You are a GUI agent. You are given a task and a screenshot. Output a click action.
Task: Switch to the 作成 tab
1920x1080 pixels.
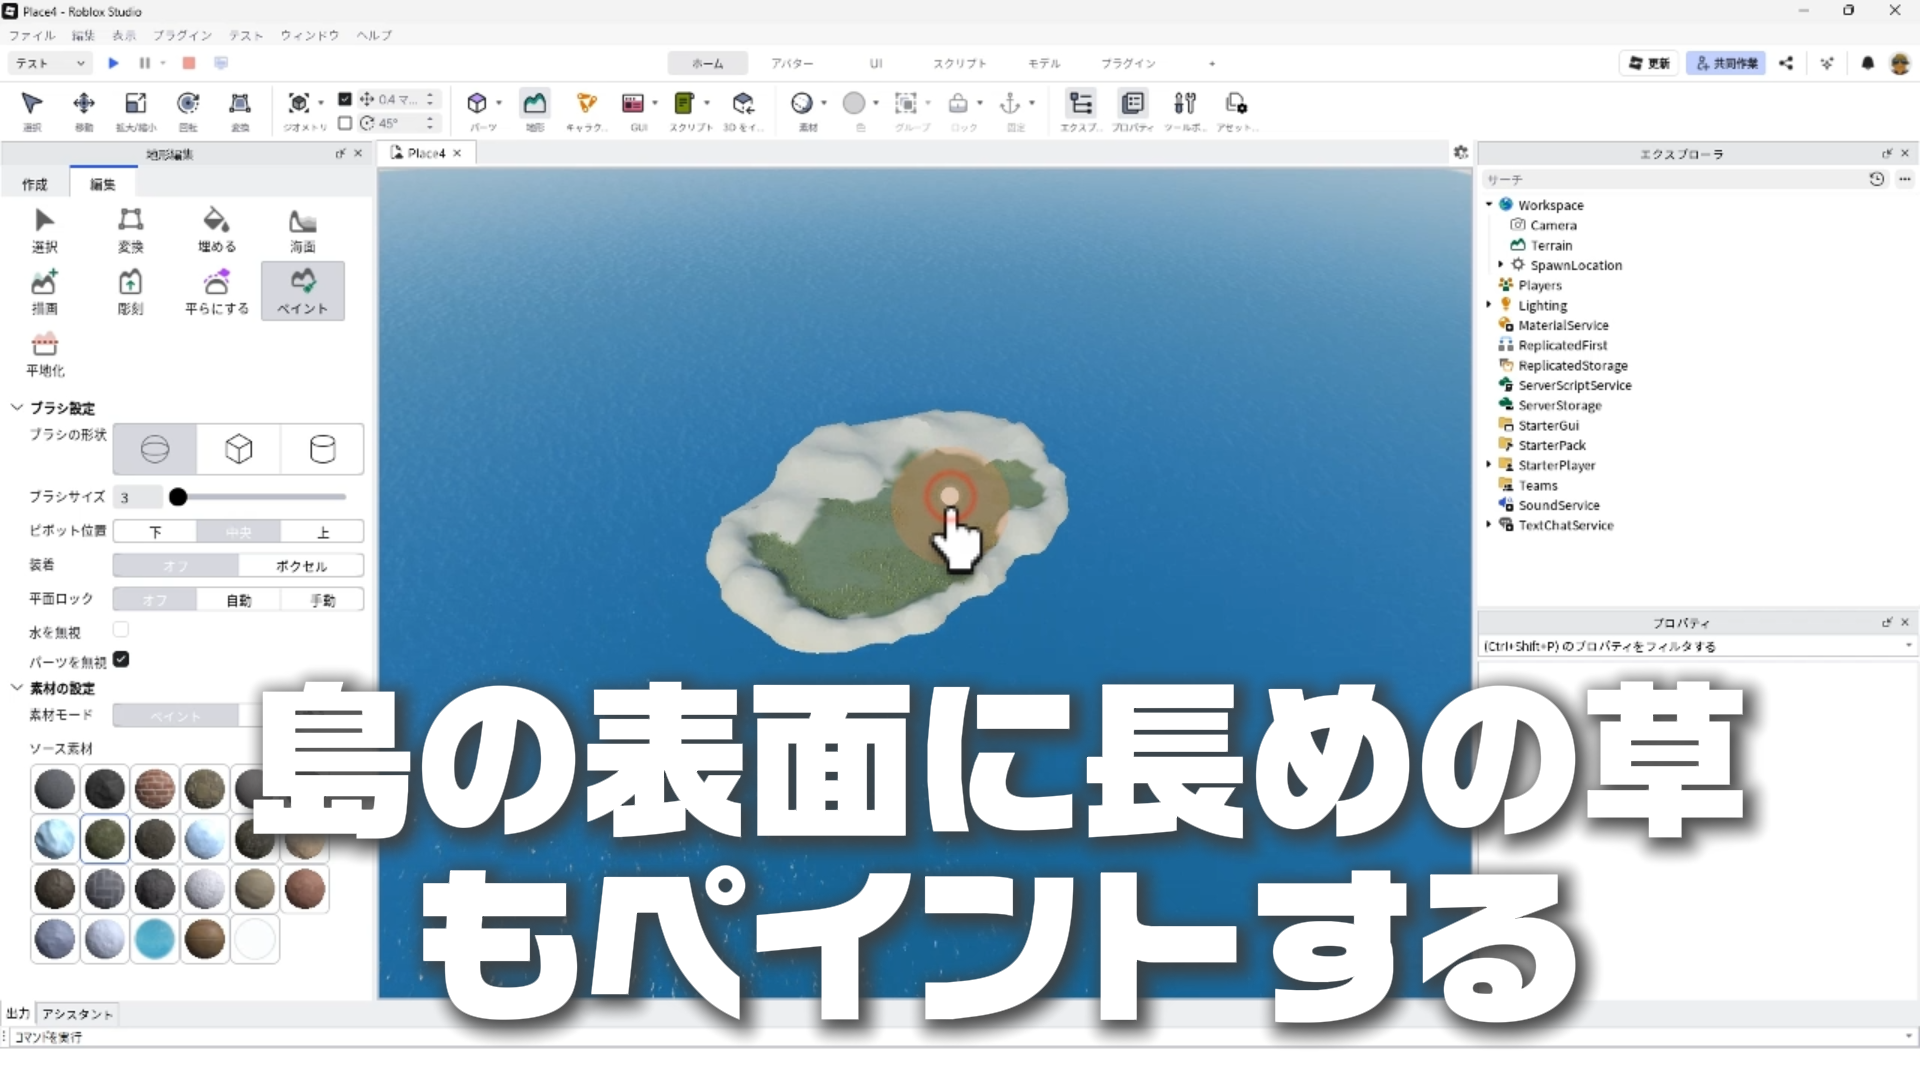[35, 184]
